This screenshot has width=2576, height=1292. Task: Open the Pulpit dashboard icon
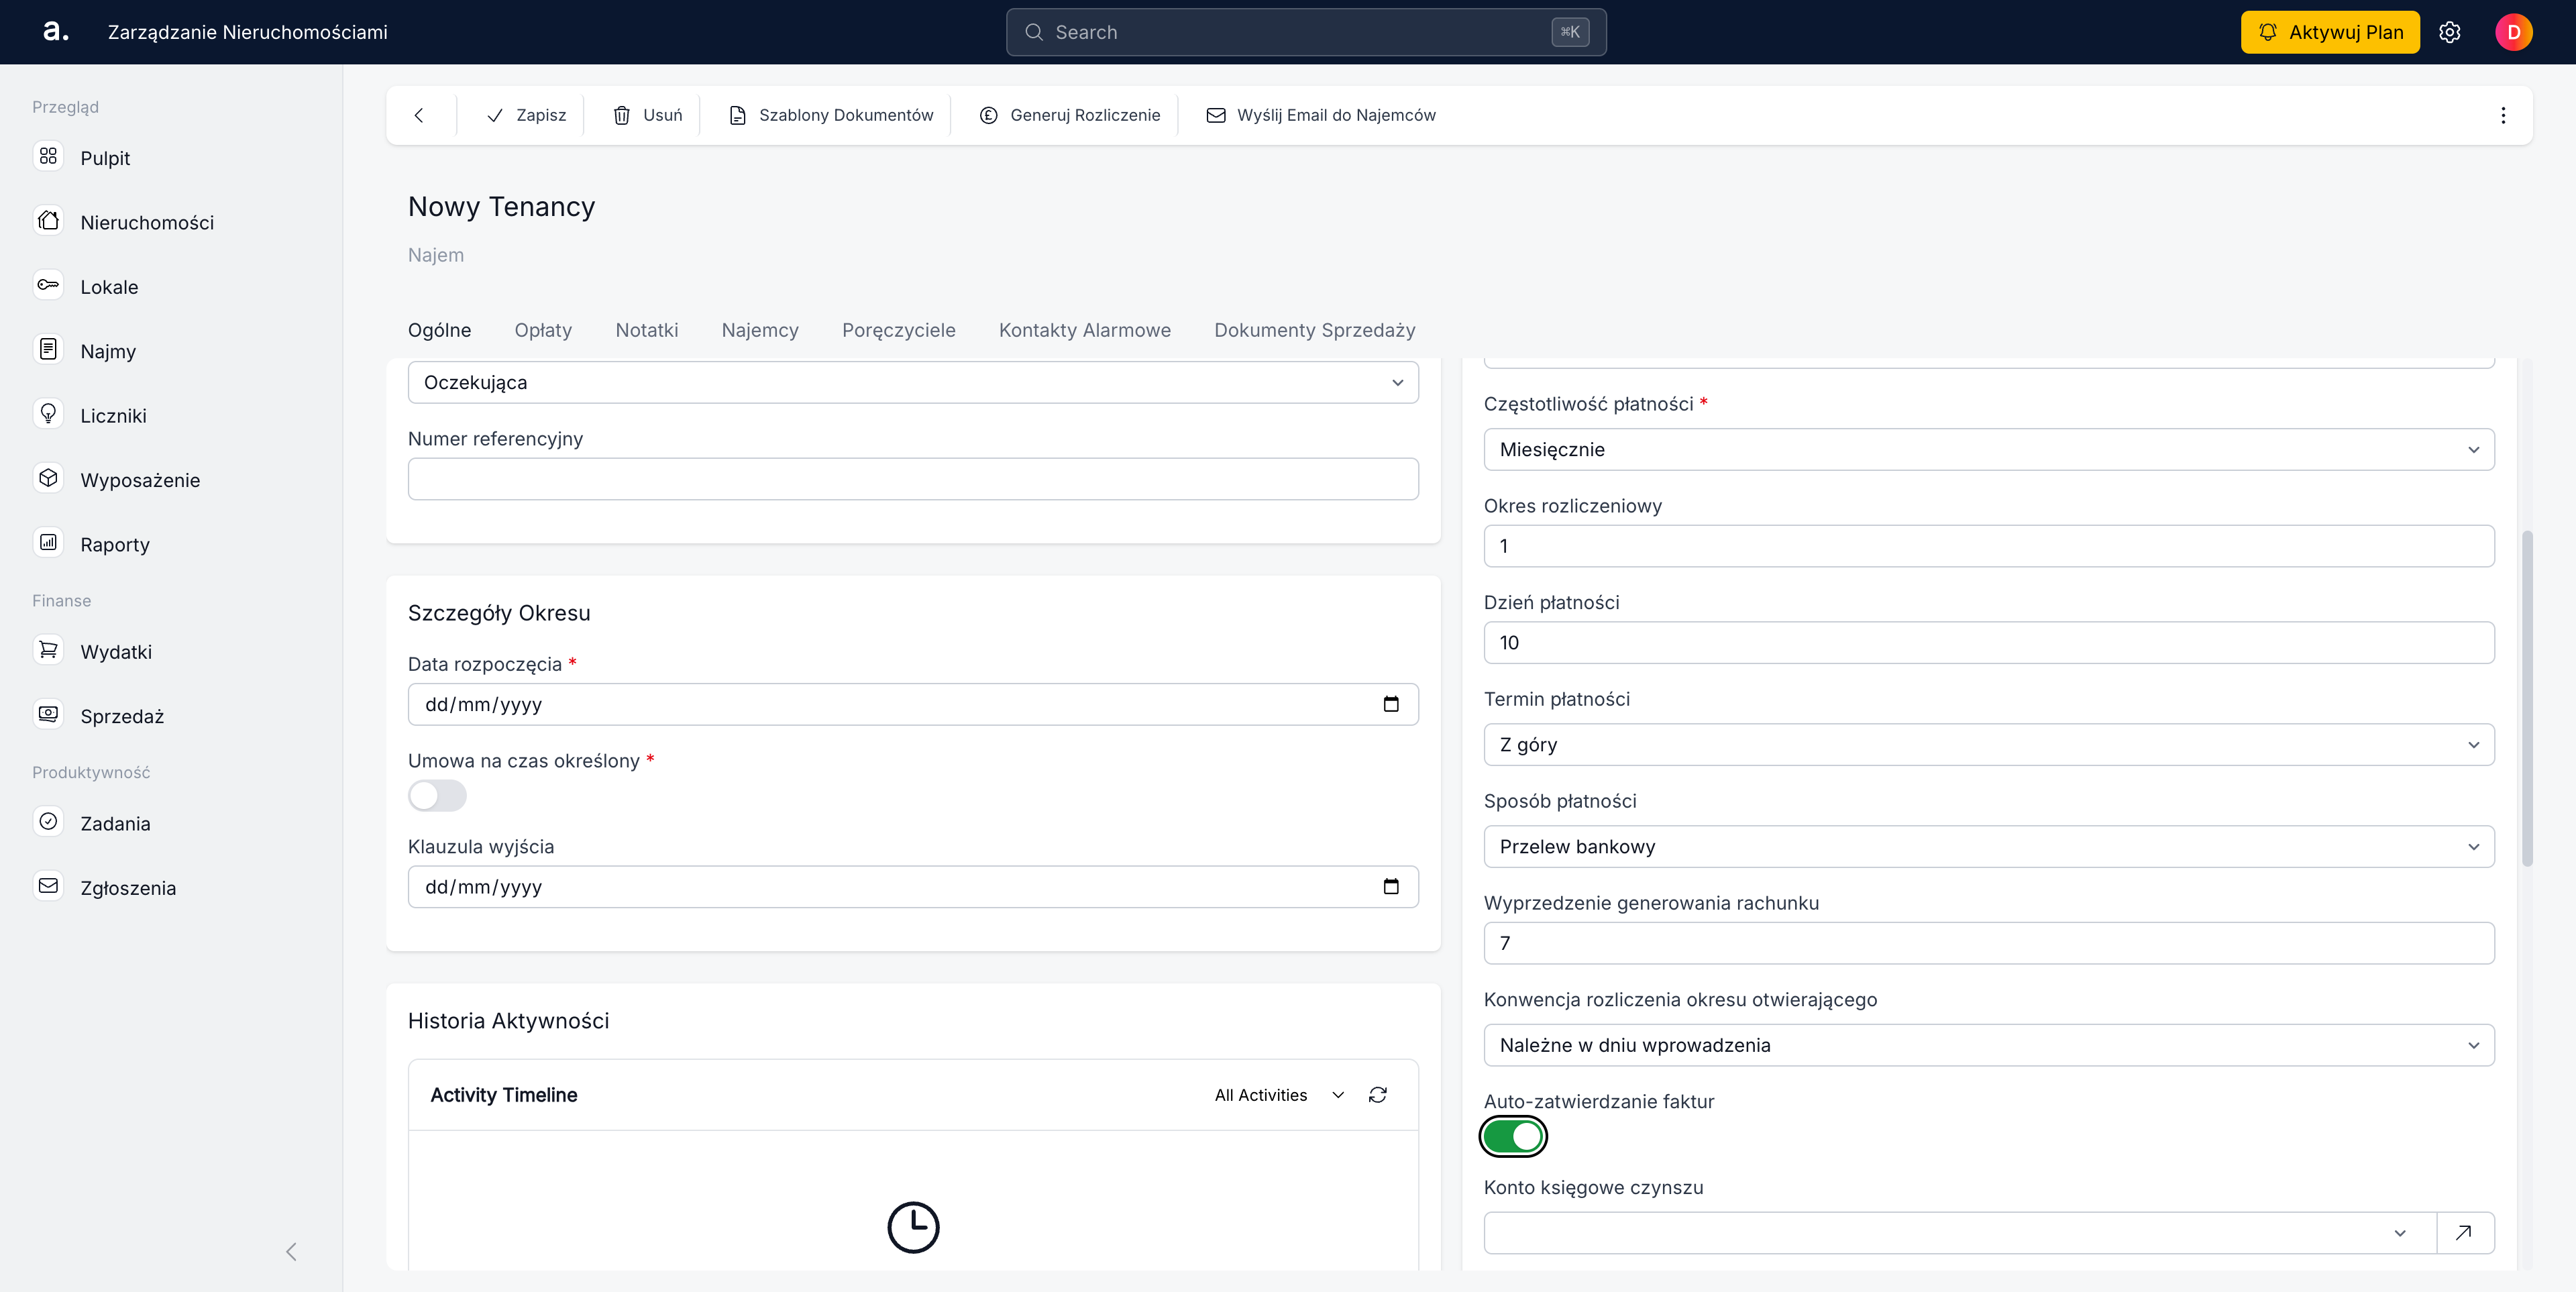[x=48, y=157]
